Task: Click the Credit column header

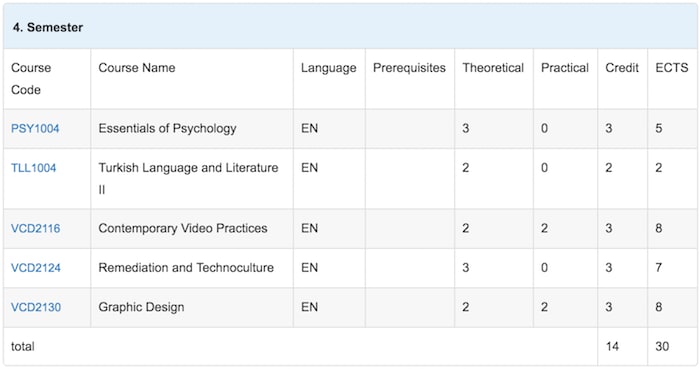Action: [622, 68]
